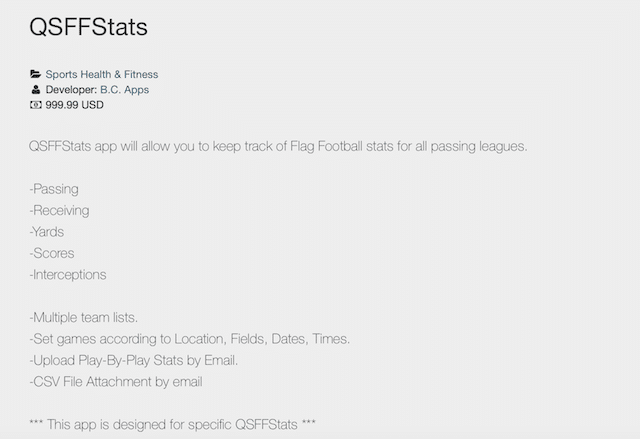Click the Developer label text

[71, 90]
